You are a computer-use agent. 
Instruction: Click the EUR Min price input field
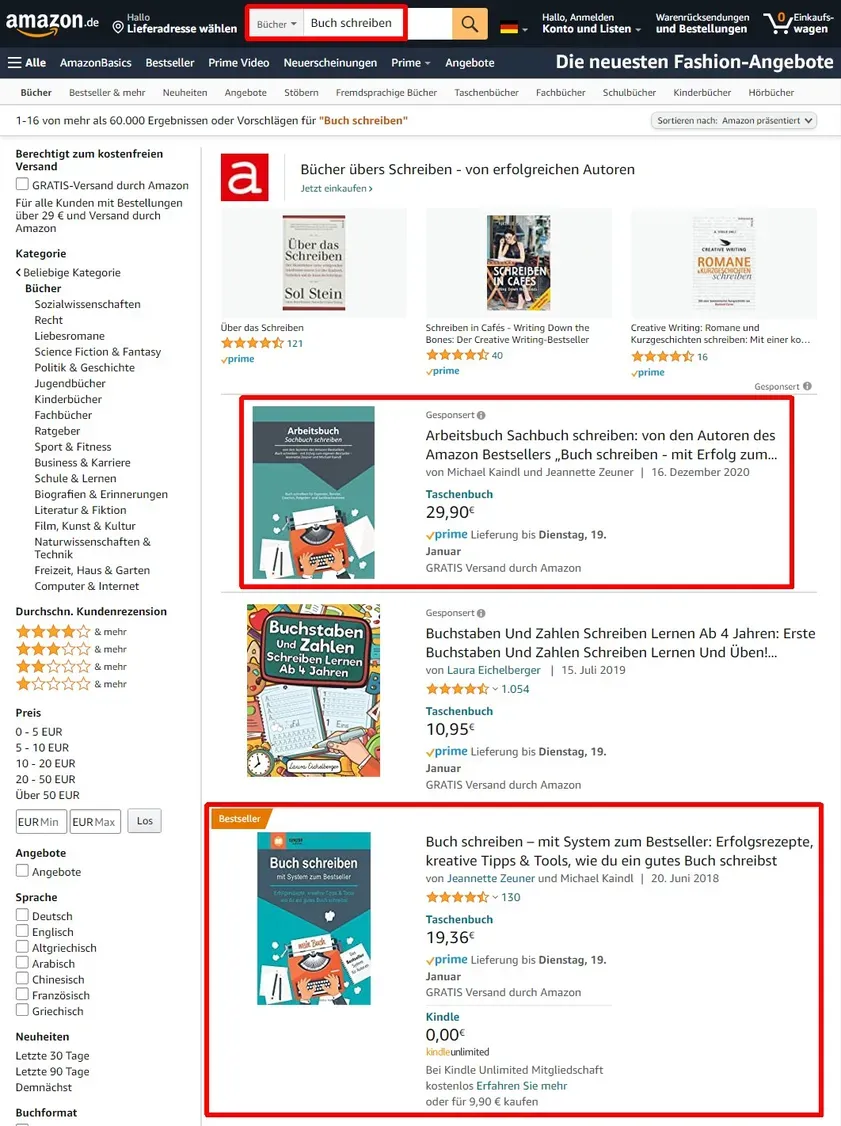41,822
